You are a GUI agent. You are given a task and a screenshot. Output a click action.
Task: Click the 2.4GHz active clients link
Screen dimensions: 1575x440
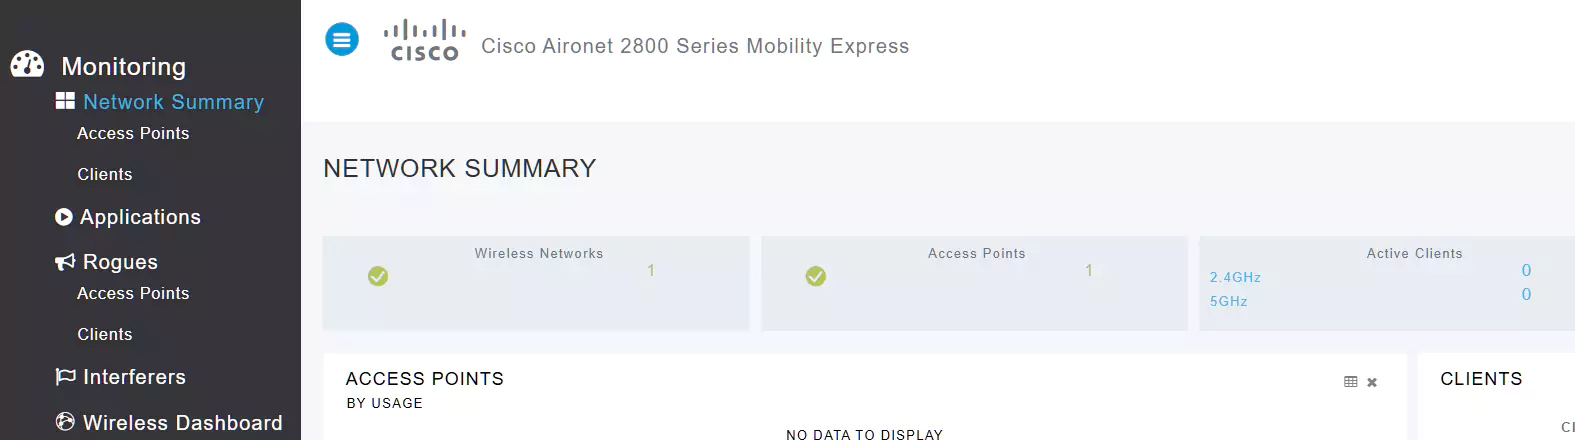tap(1235, 277)
